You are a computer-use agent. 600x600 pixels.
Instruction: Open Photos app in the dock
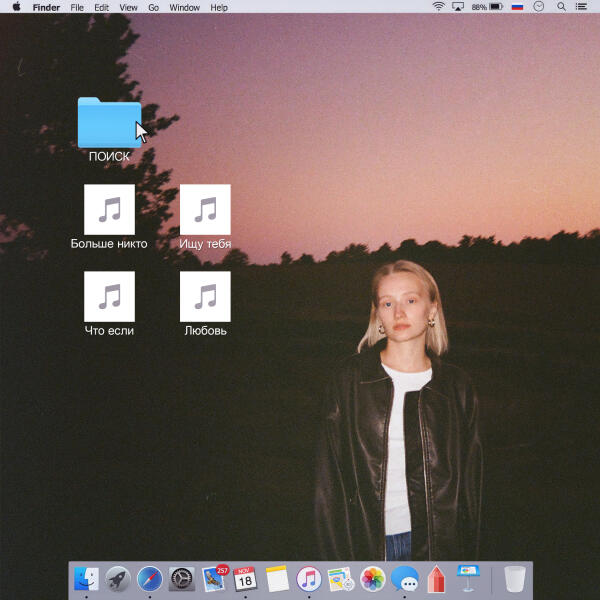pos(372,578)
